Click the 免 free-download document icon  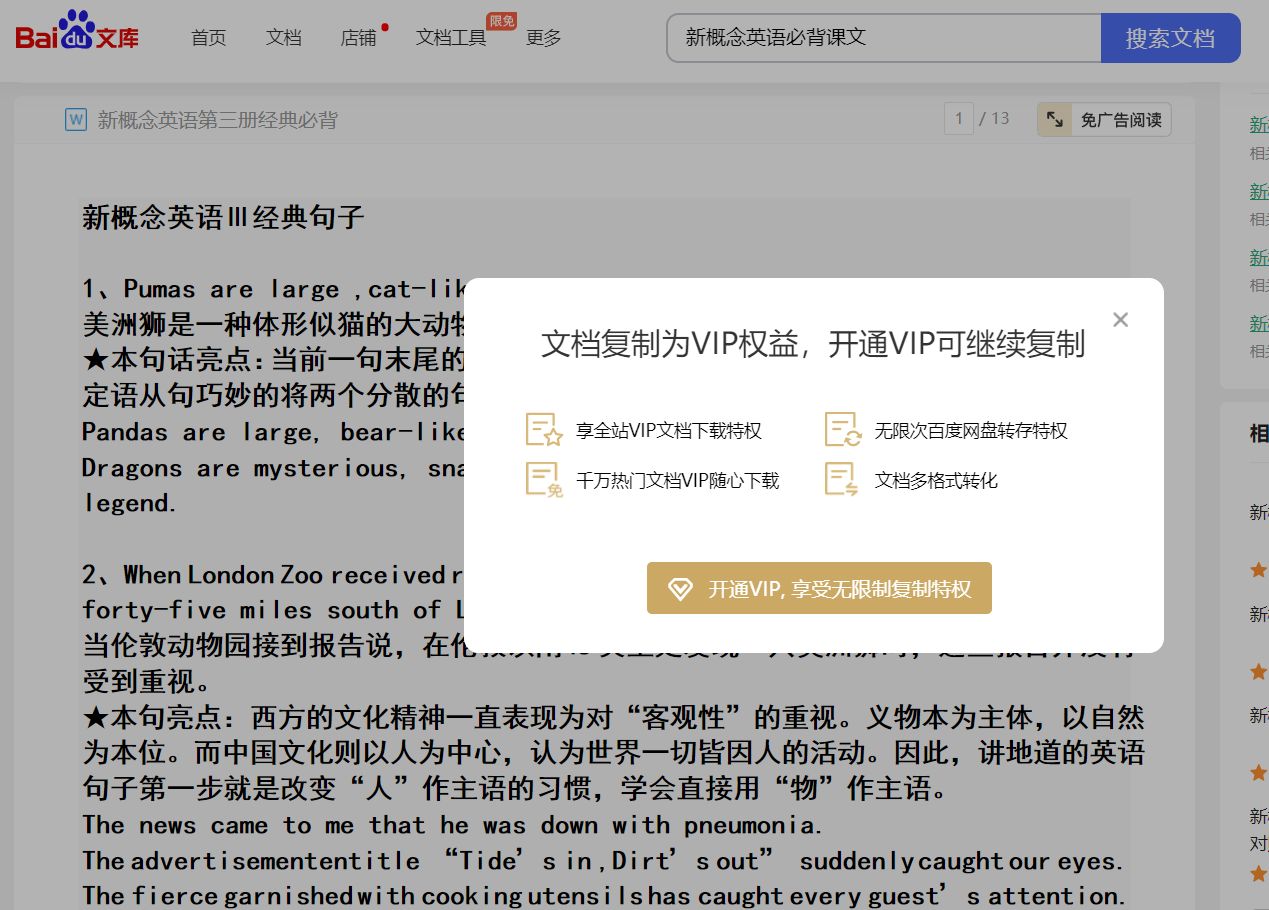(x=541, y=479)
